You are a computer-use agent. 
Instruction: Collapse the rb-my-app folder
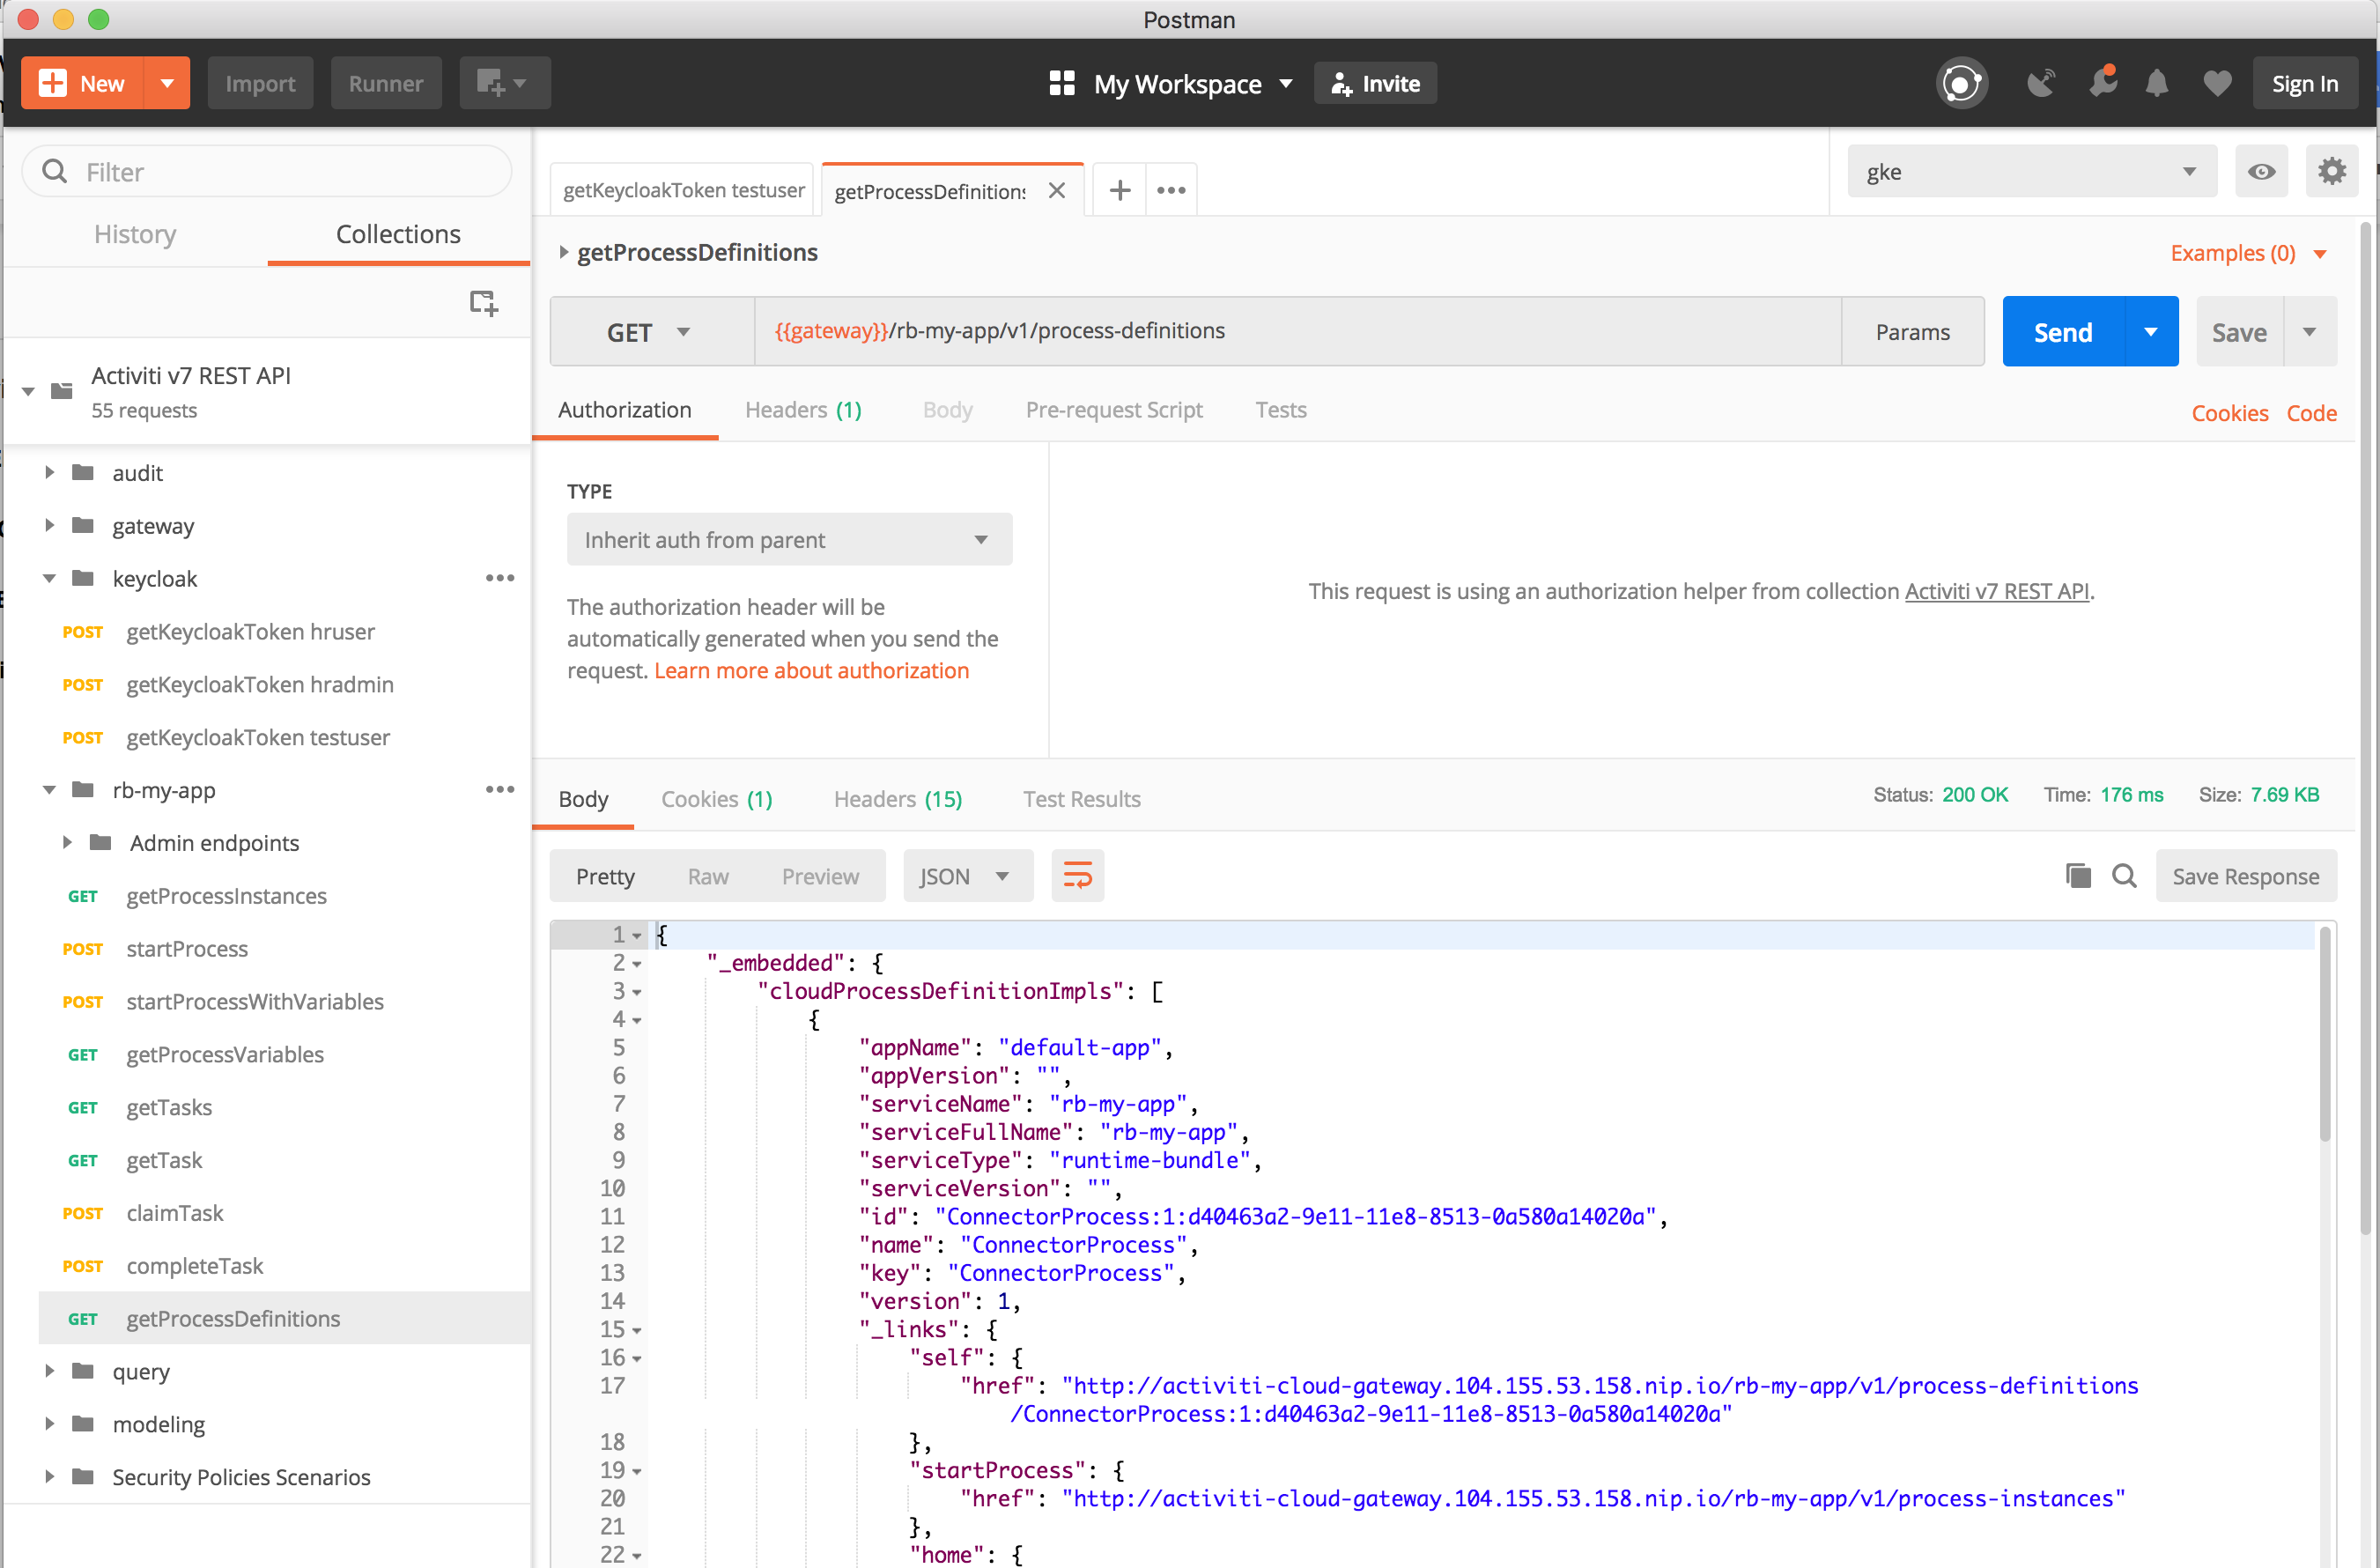coord(49,789)
